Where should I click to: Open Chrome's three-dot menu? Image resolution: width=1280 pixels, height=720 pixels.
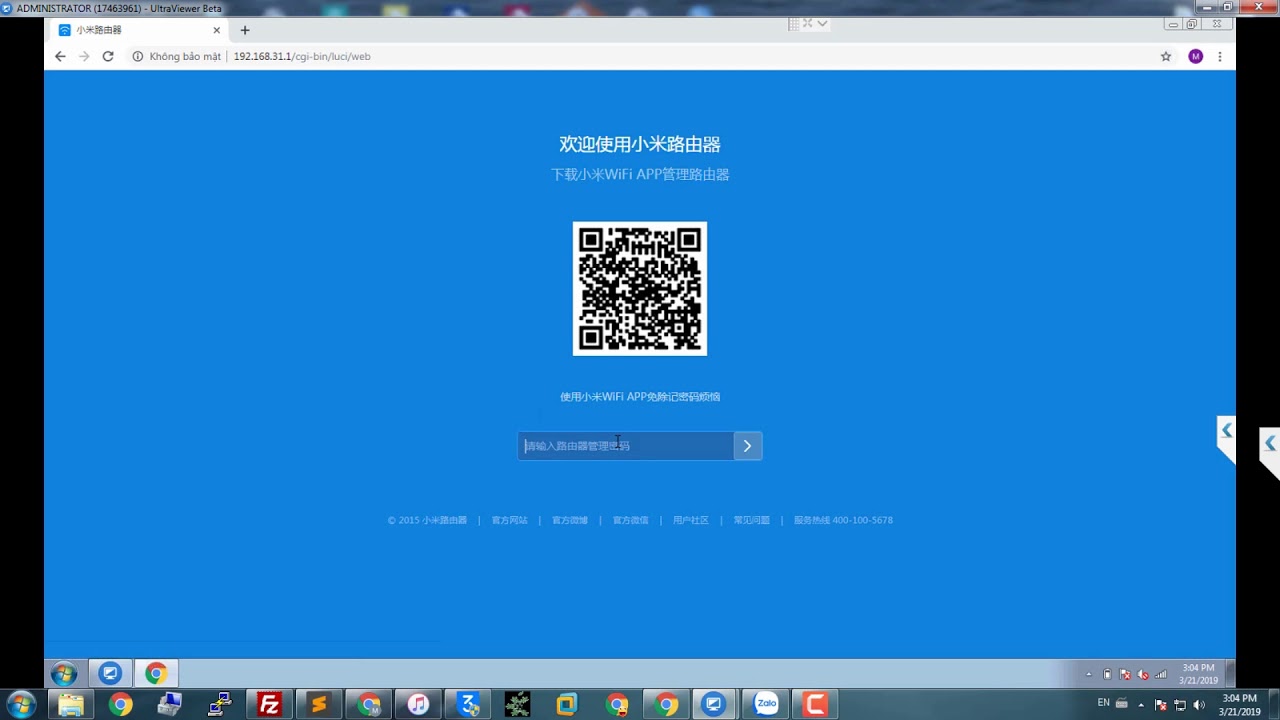1220,57
